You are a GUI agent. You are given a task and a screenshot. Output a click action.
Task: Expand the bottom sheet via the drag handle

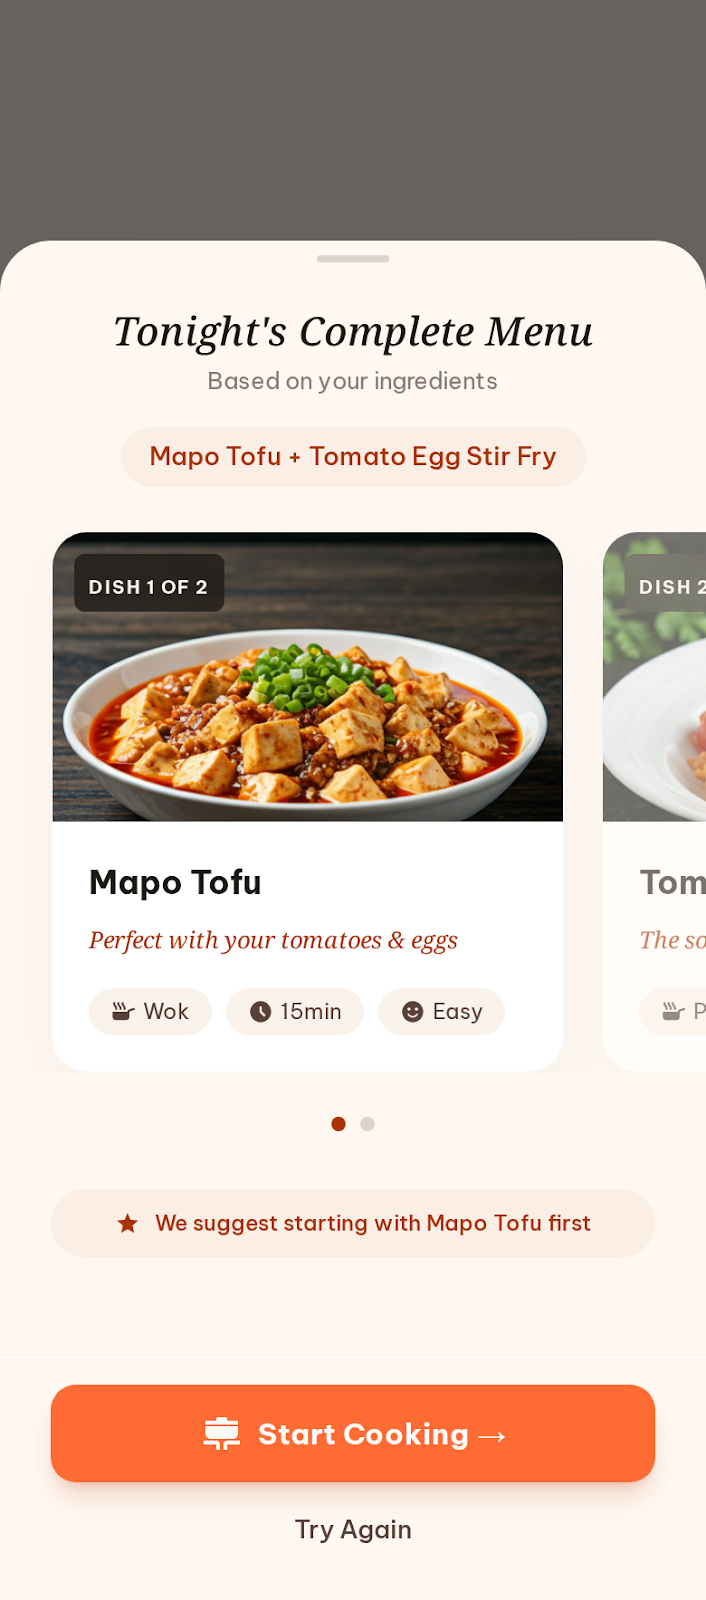coord(353,258)
